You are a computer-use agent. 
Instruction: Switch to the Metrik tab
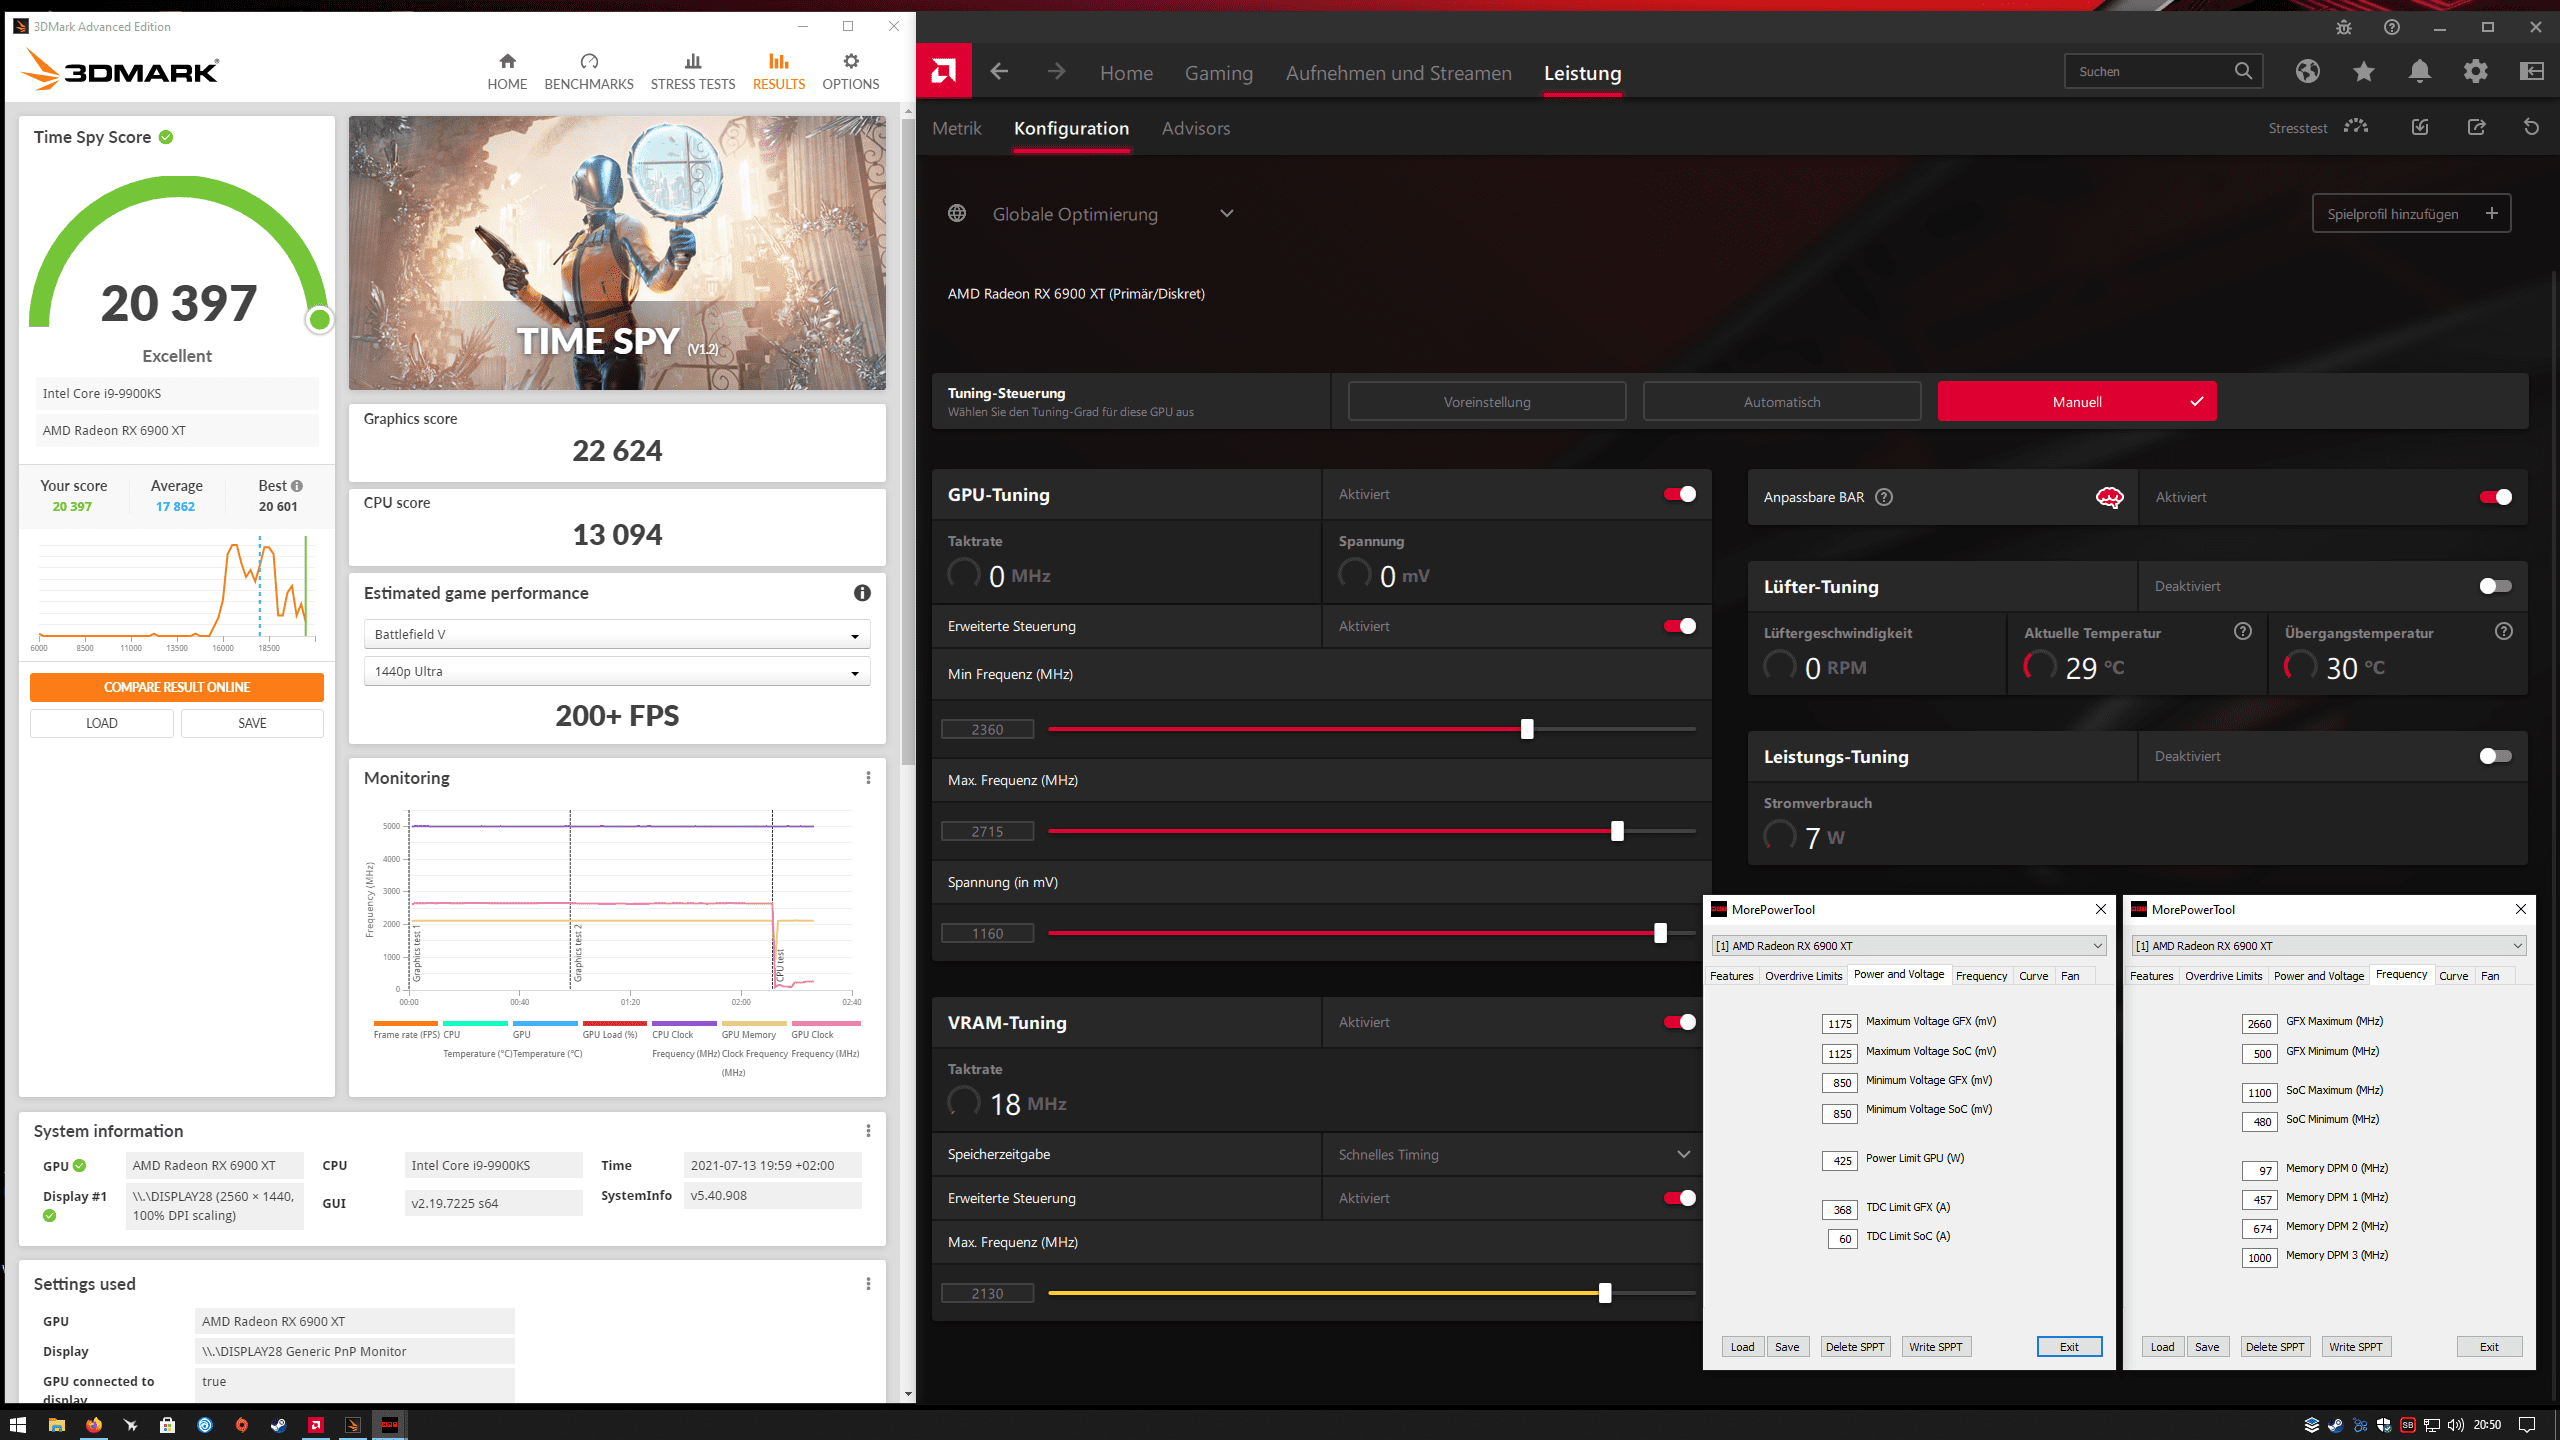coord(956,128)
